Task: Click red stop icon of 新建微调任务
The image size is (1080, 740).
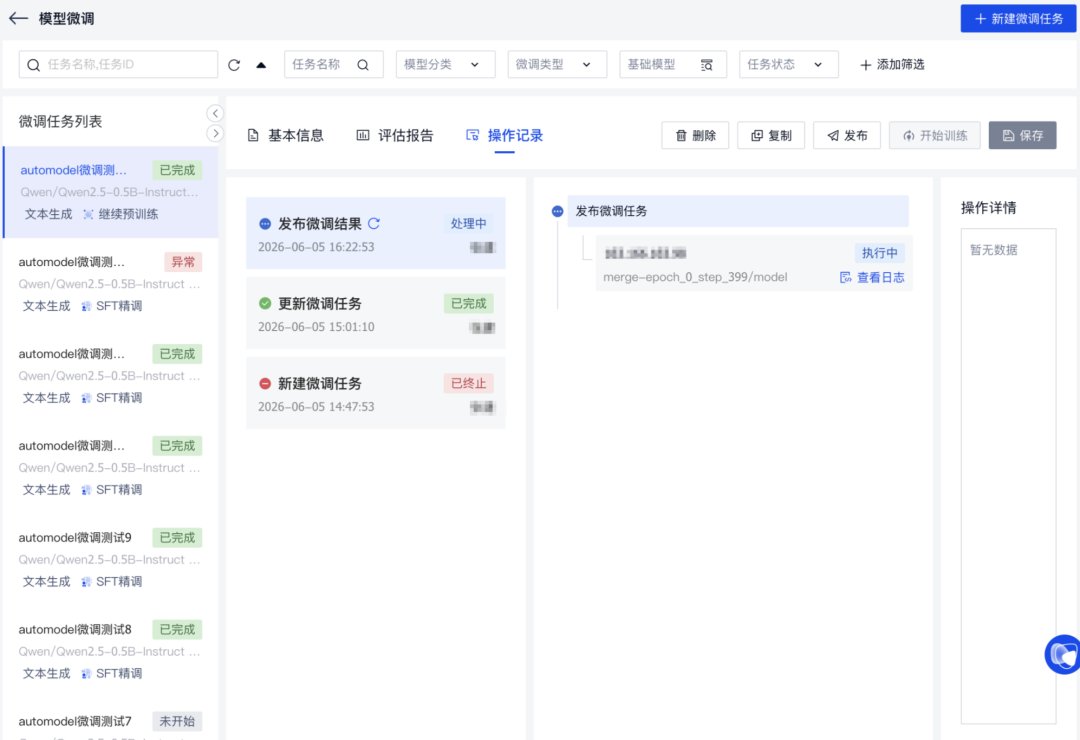Action: pos(264,384)
